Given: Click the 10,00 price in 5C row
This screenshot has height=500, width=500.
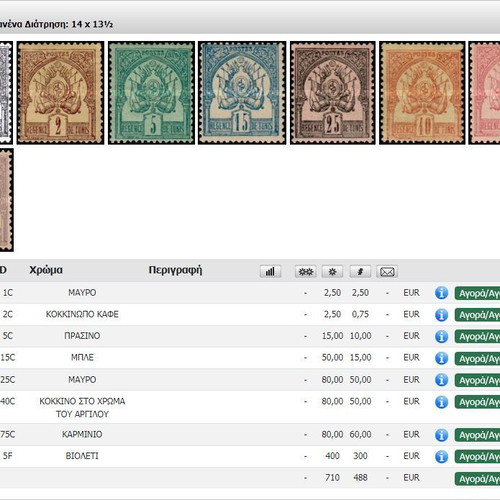Looking at the screenshot, I should click(360, 336).
